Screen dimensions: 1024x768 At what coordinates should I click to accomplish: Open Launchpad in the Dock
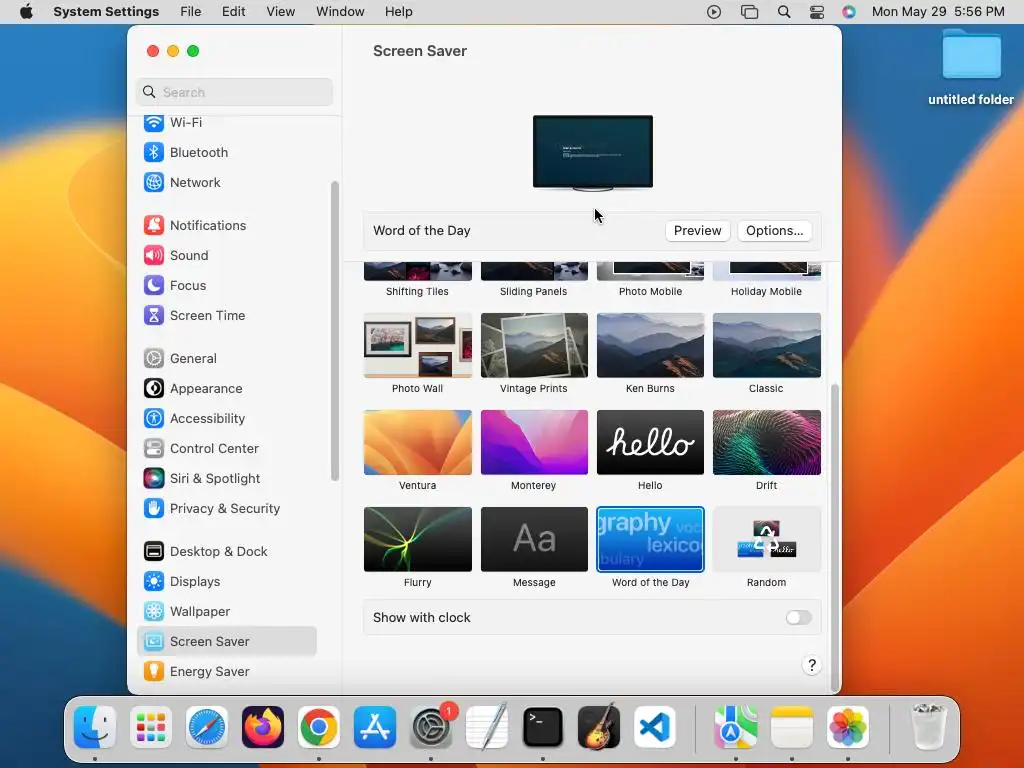pos(151,727)
